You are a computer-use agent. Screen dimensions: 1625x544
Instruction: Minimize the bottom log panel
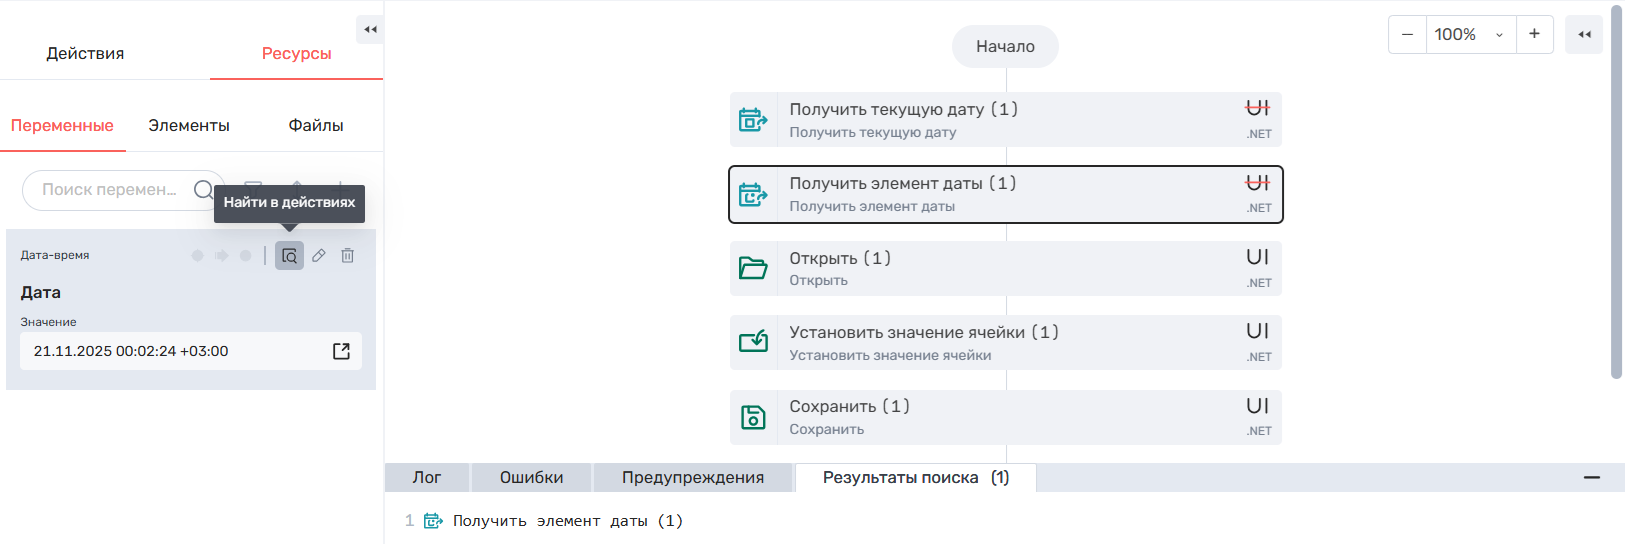[x=1592, y=478]
